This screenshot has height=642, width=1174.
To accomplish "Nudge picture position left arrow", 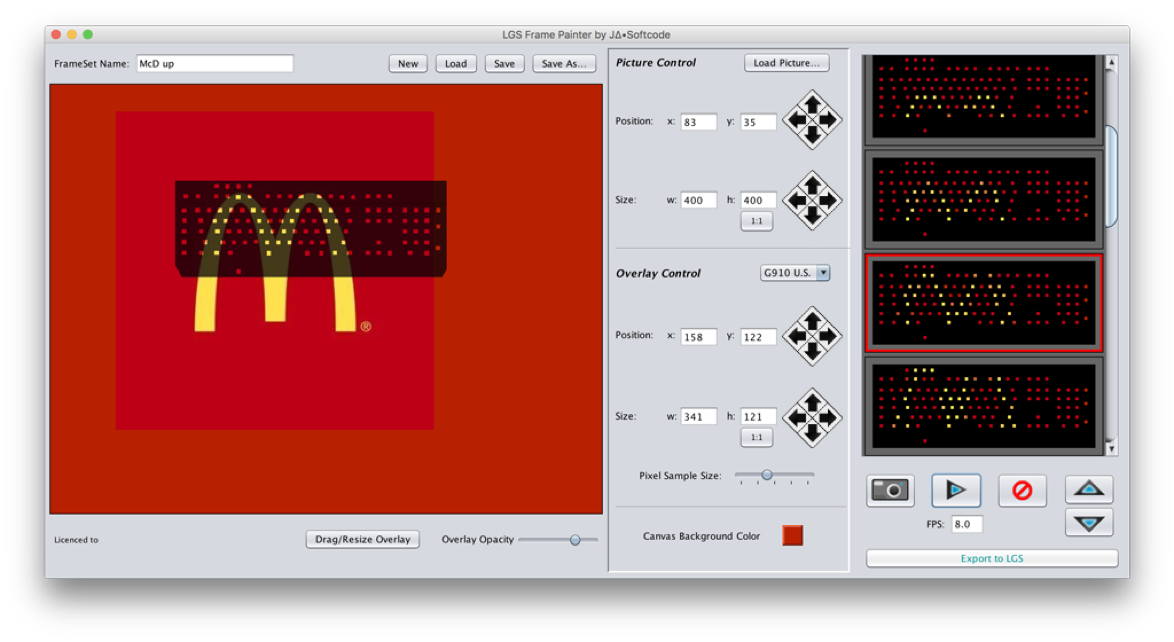I will [797, 120].
